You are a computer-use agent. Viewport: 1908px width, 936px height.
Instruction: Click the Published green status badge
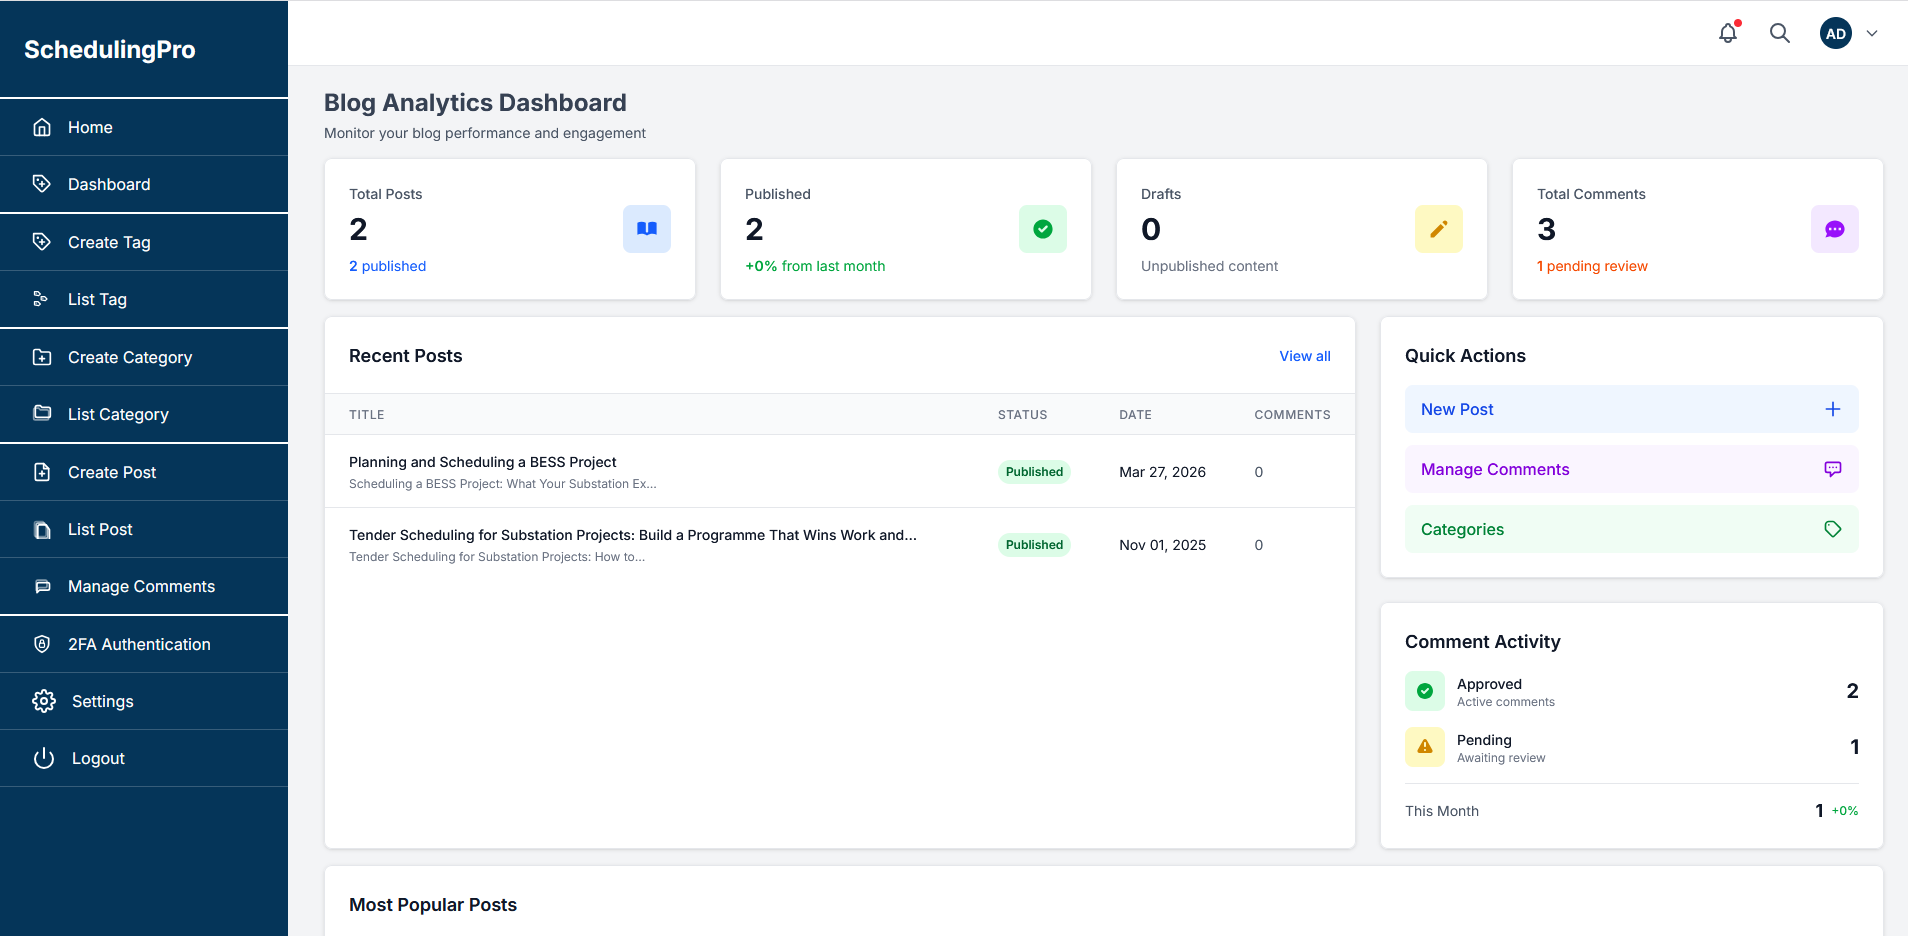pyautogui.click(x=1033, y=471)
